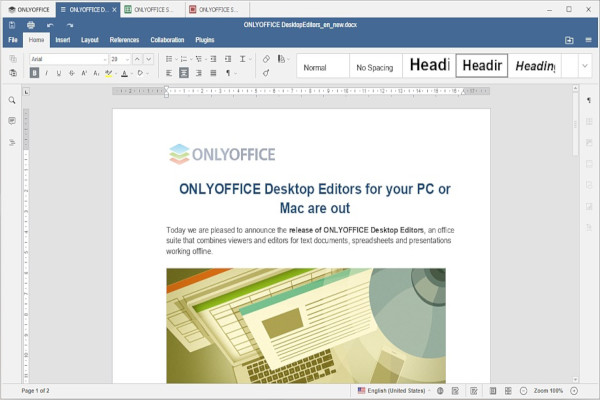
Task: Decrease indent of the paragraph
Action: coord(213,59)
